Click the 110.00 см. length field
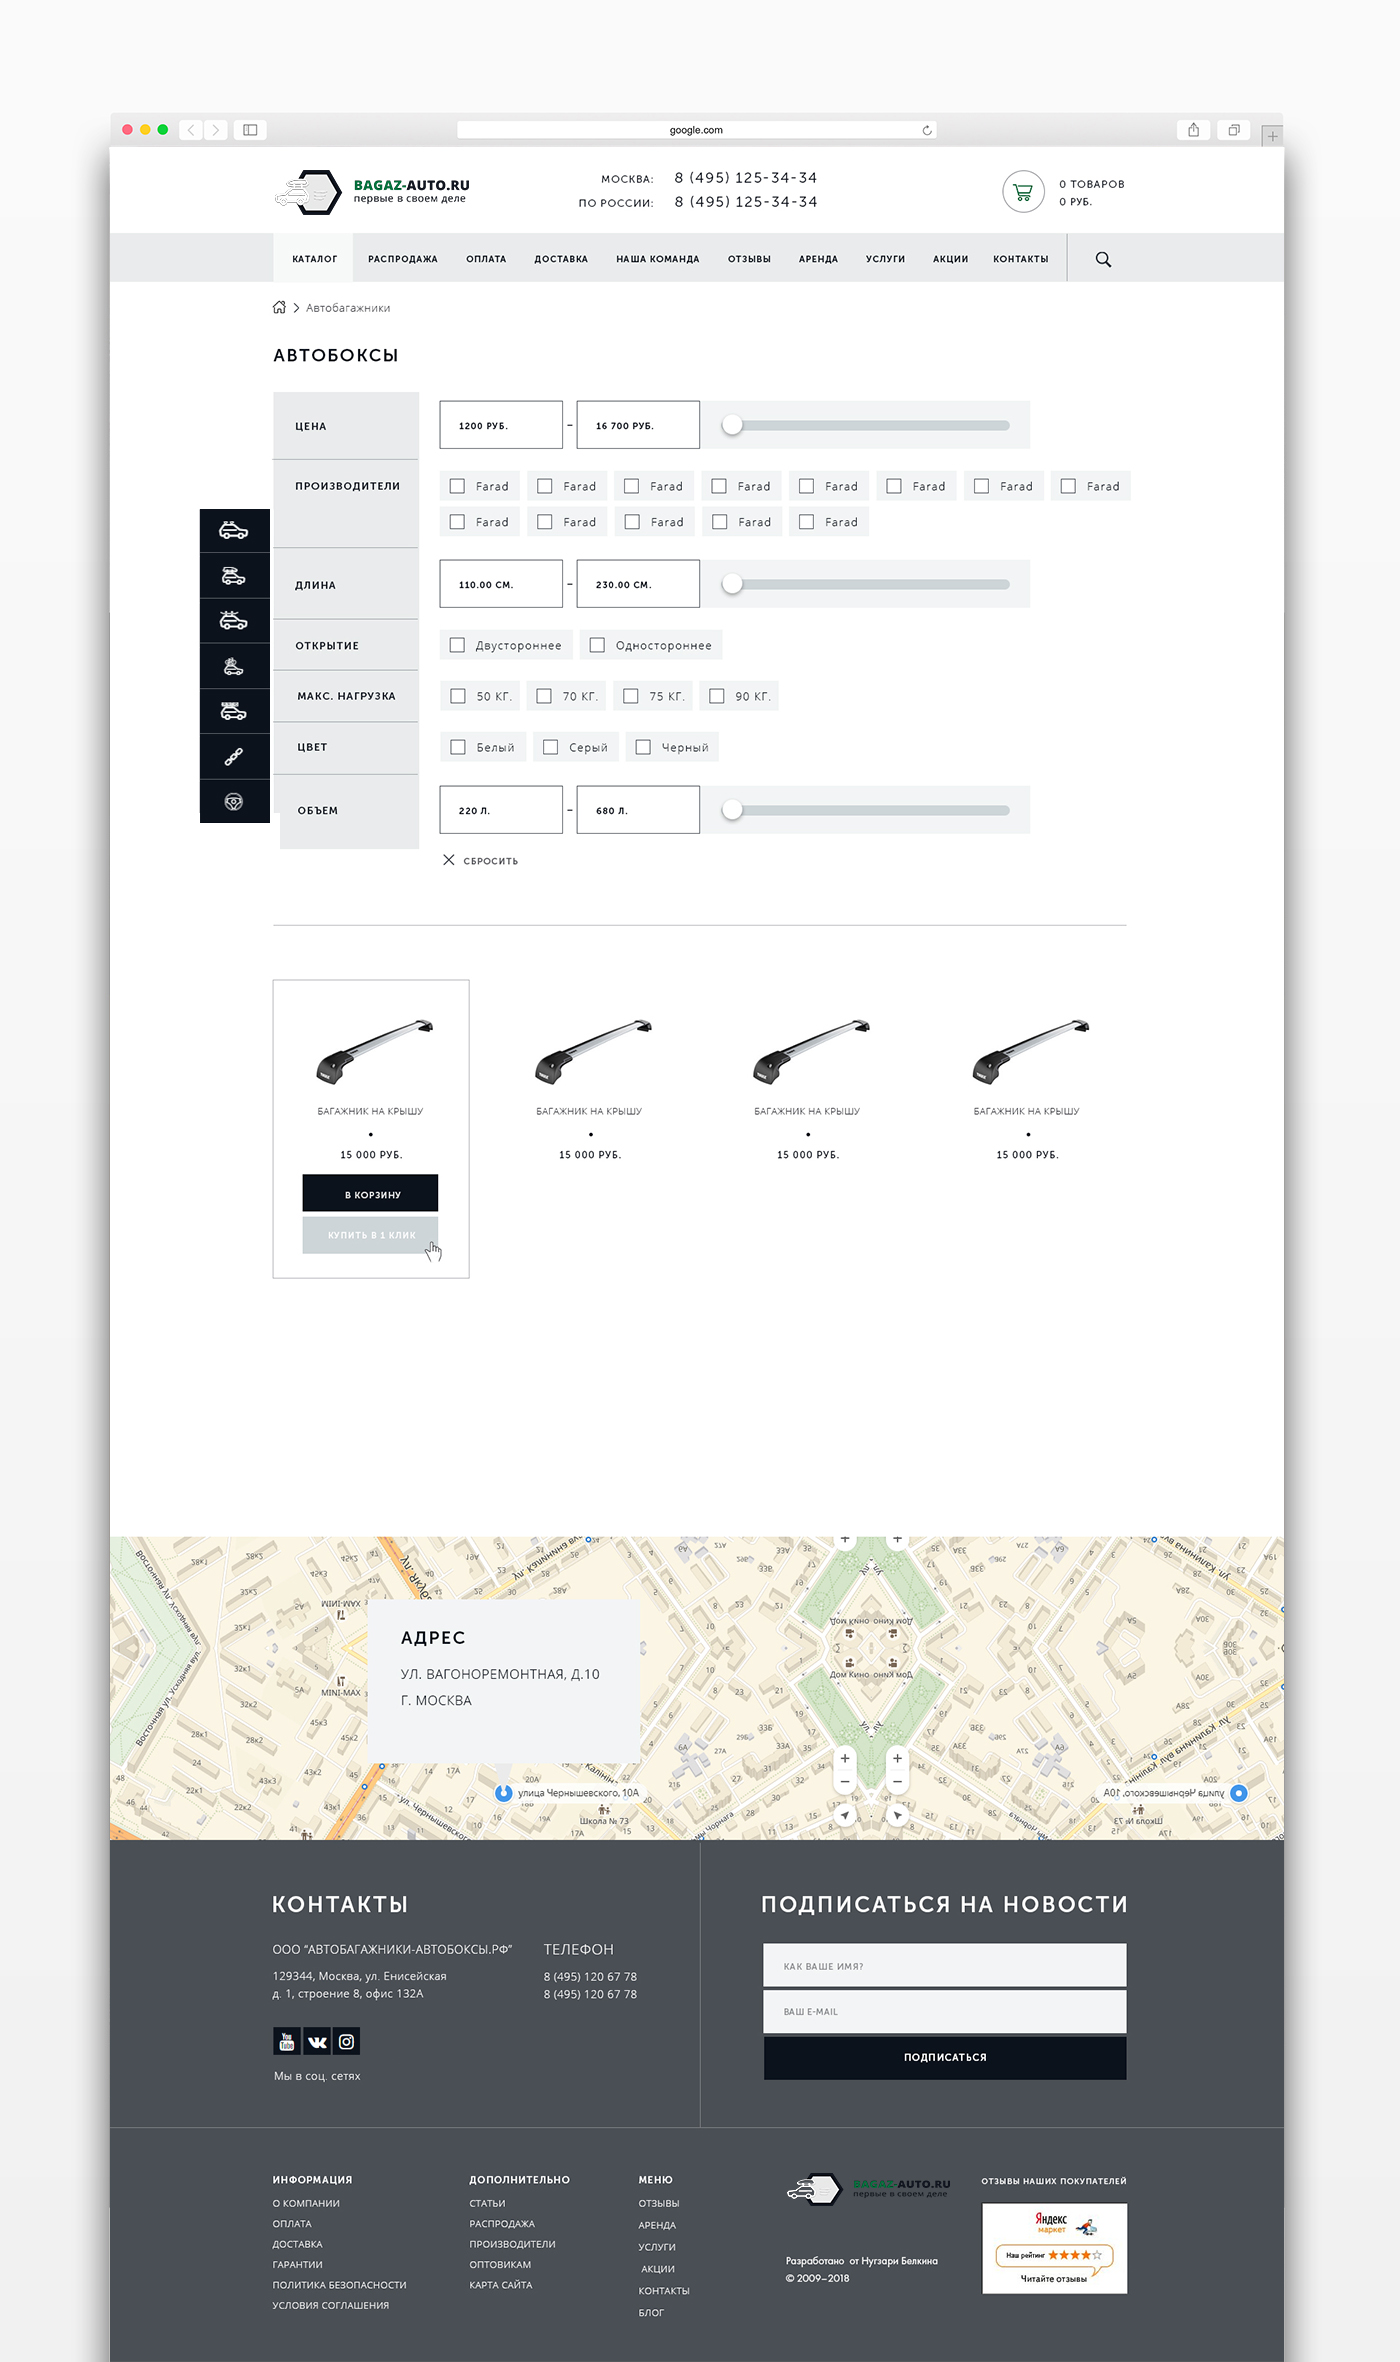The width and height of the screenshot is (1400, 2362). [501, 584]
